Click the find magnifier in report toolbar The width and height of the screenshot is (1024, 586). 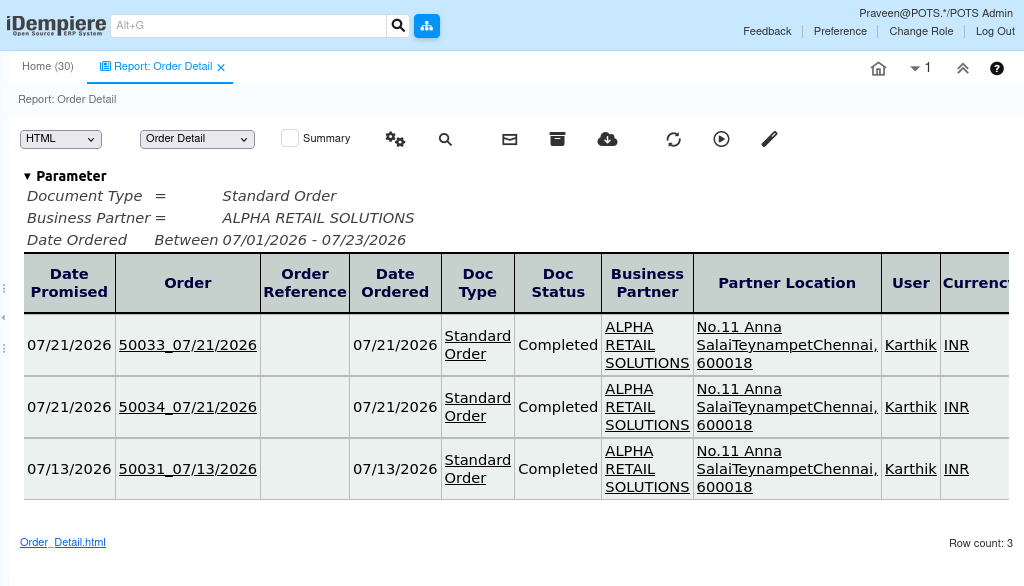[x=445, y=139]
